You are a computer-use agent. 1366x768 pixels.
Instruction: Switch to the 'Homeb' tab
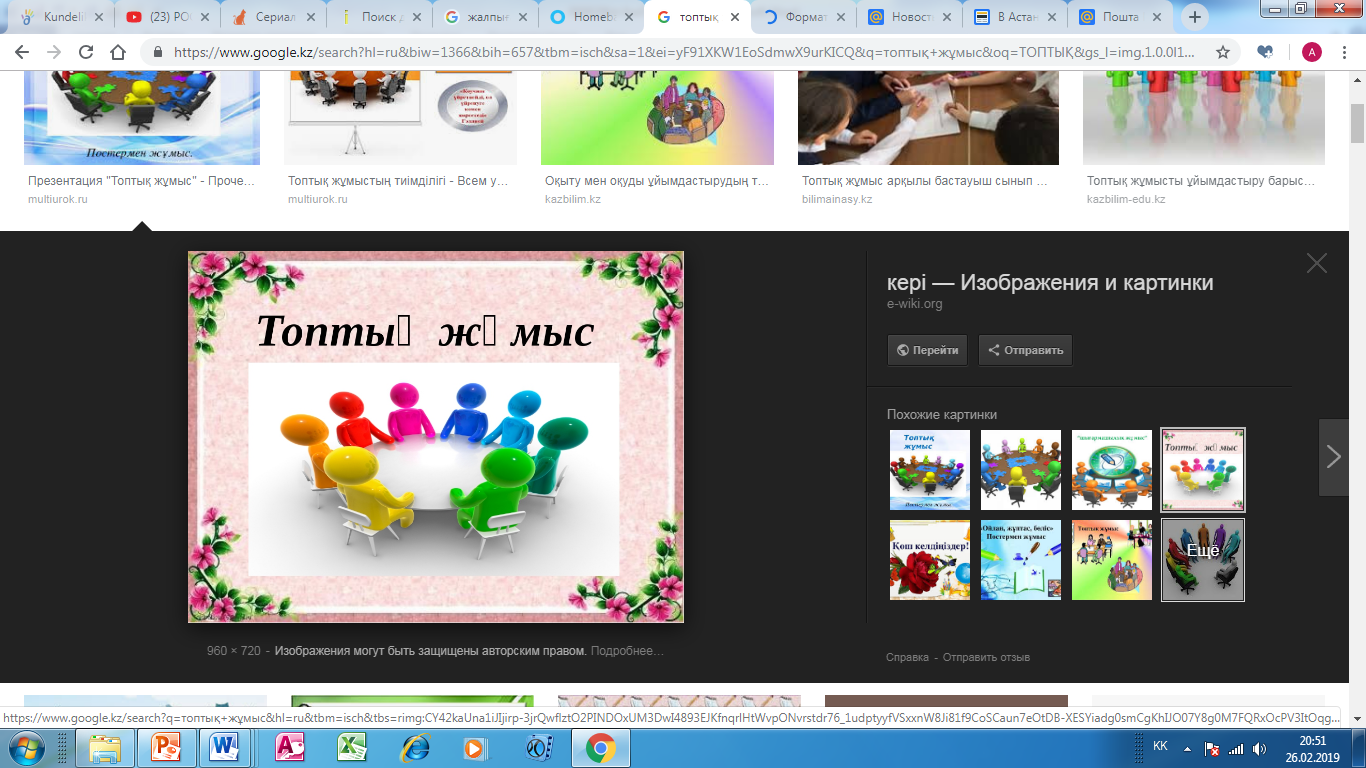click(x=595, y=17)
